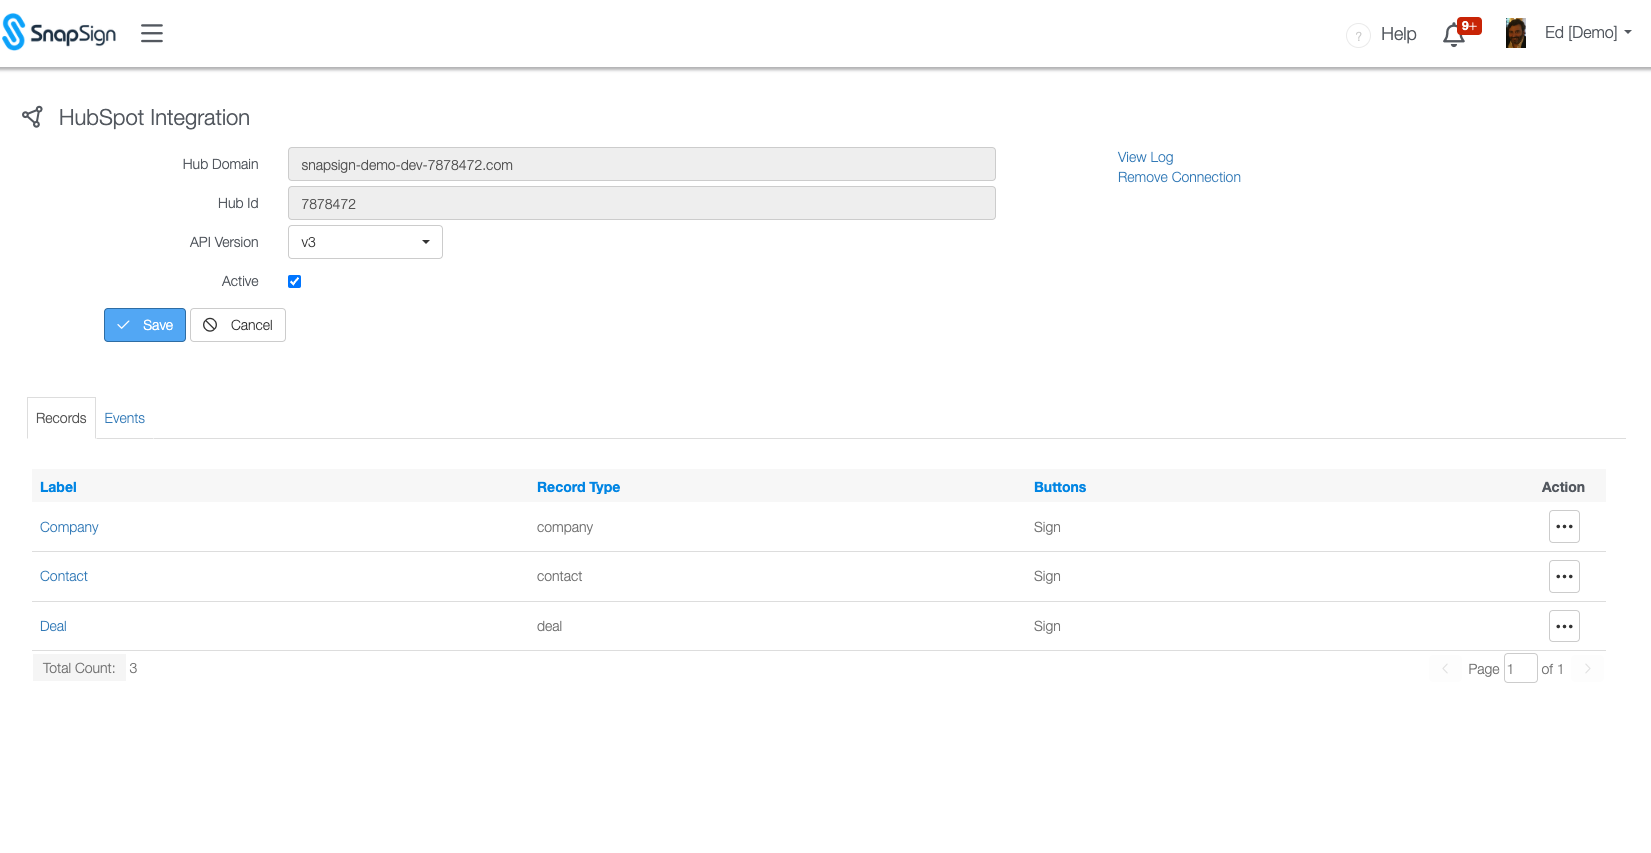Switch to the Events tab
Screen dimensions: 1651x853
125,418
